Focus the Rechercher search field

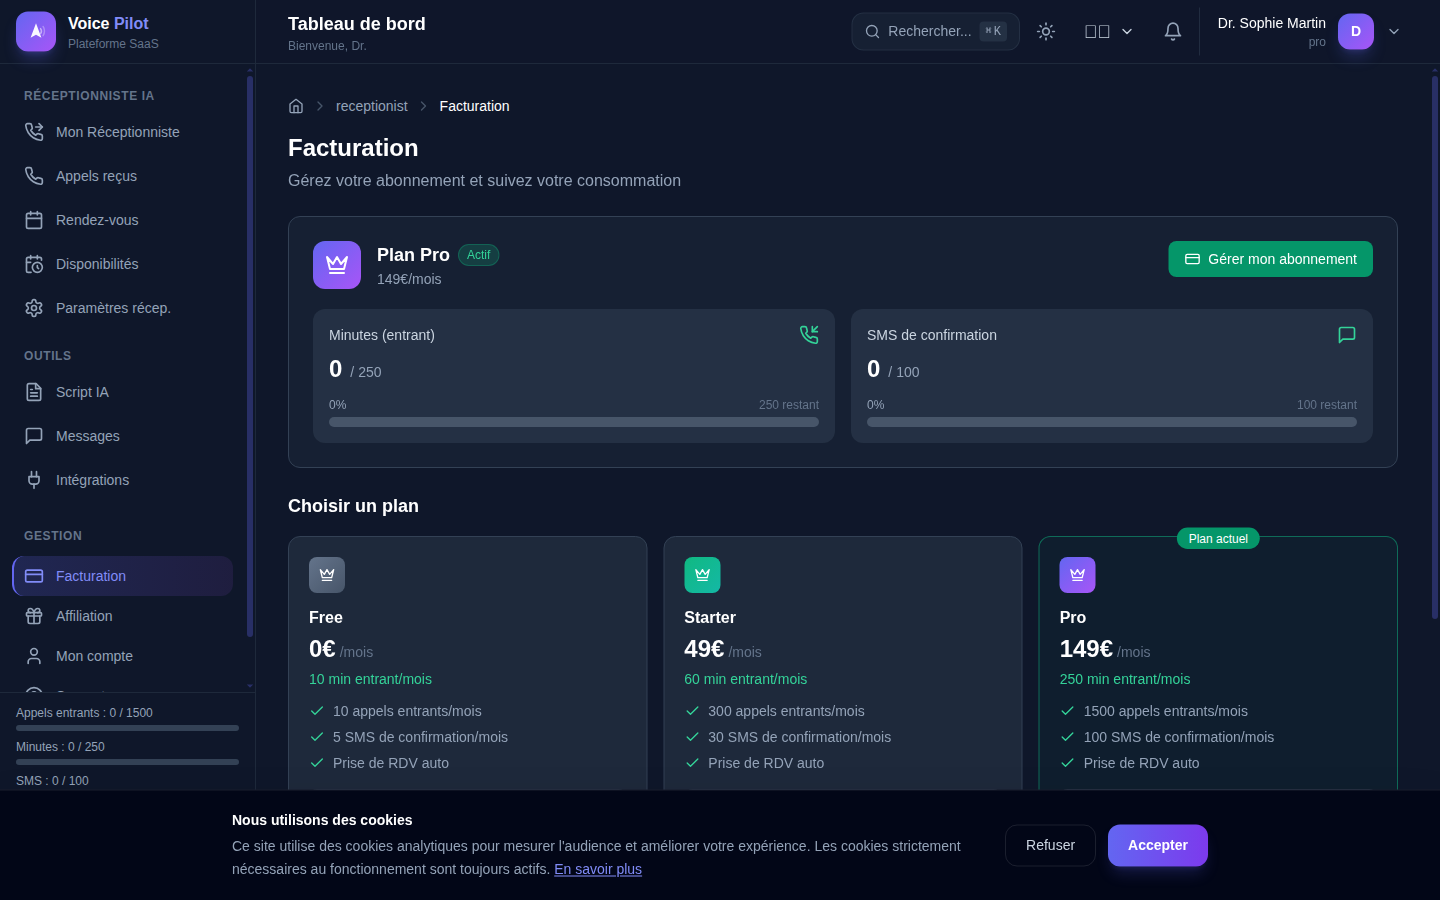tap(935, 31)
